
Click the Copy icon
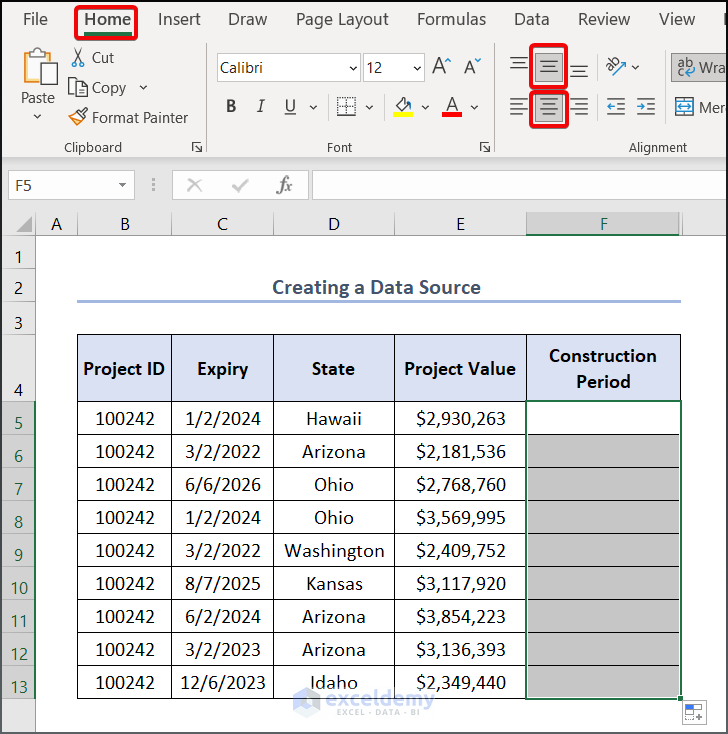click(x=77, y=88)
